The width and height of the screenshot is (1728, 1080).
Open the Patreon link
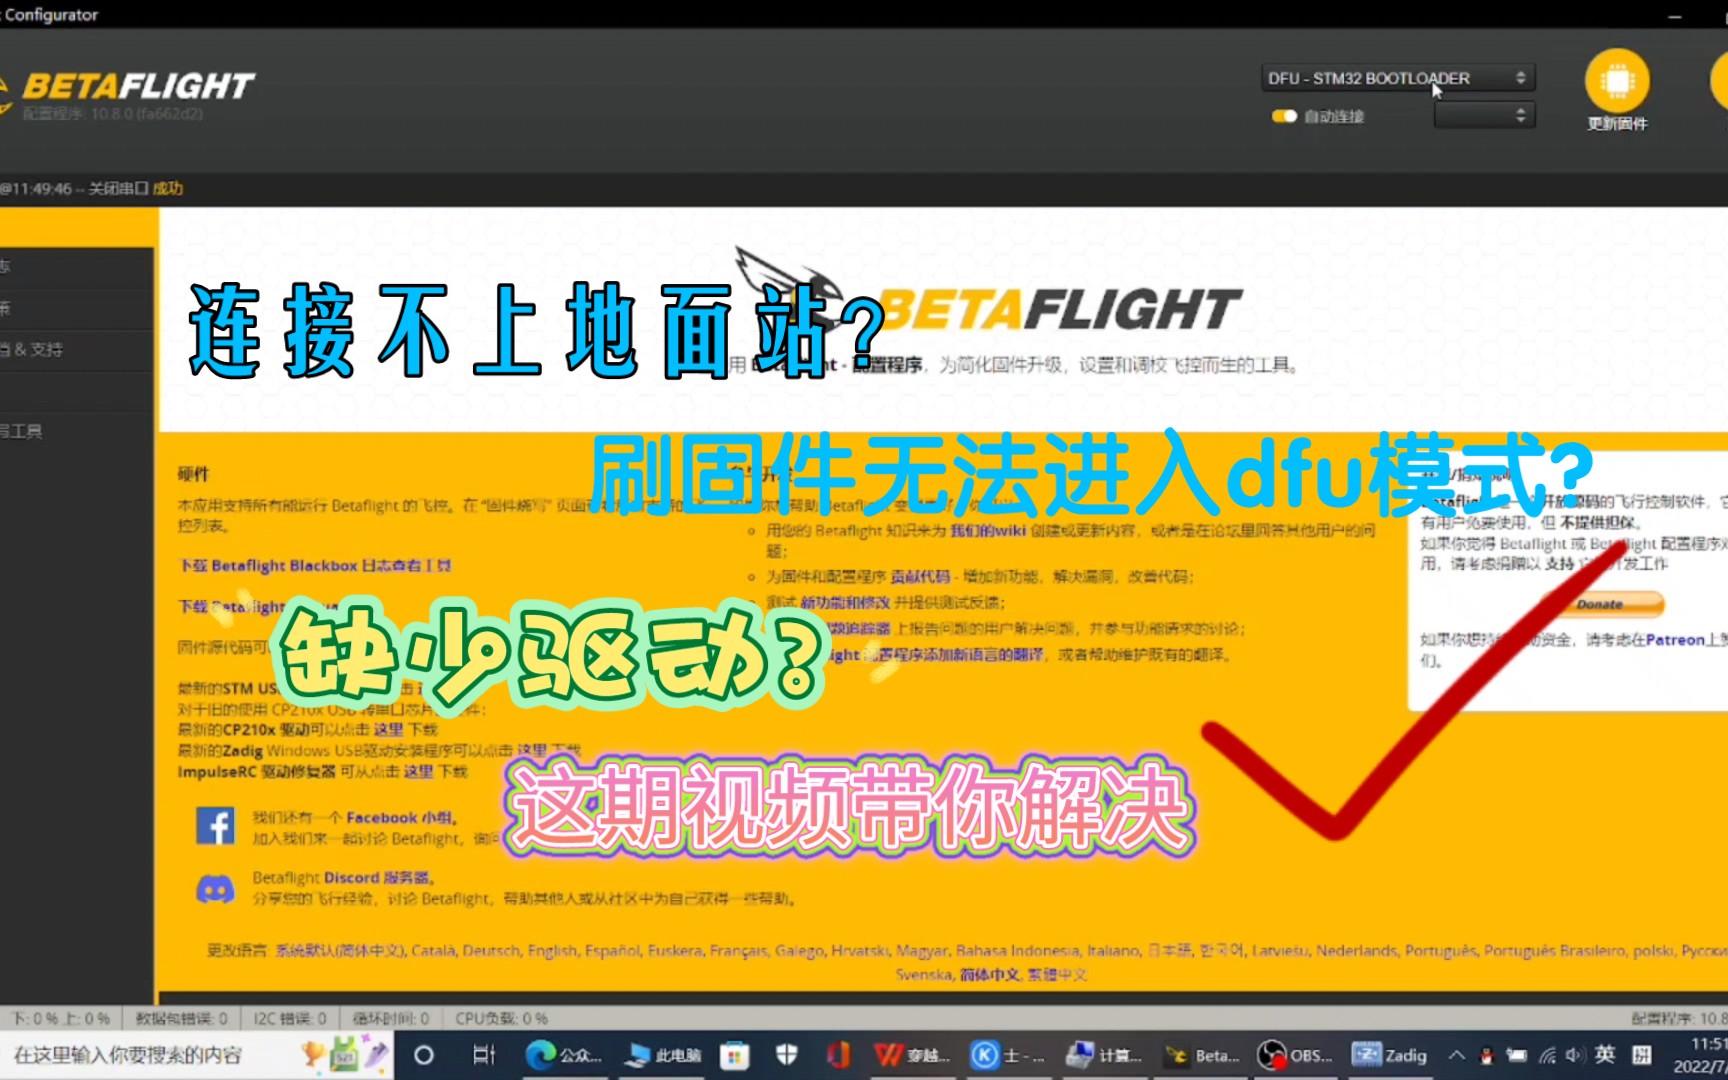1675,639
